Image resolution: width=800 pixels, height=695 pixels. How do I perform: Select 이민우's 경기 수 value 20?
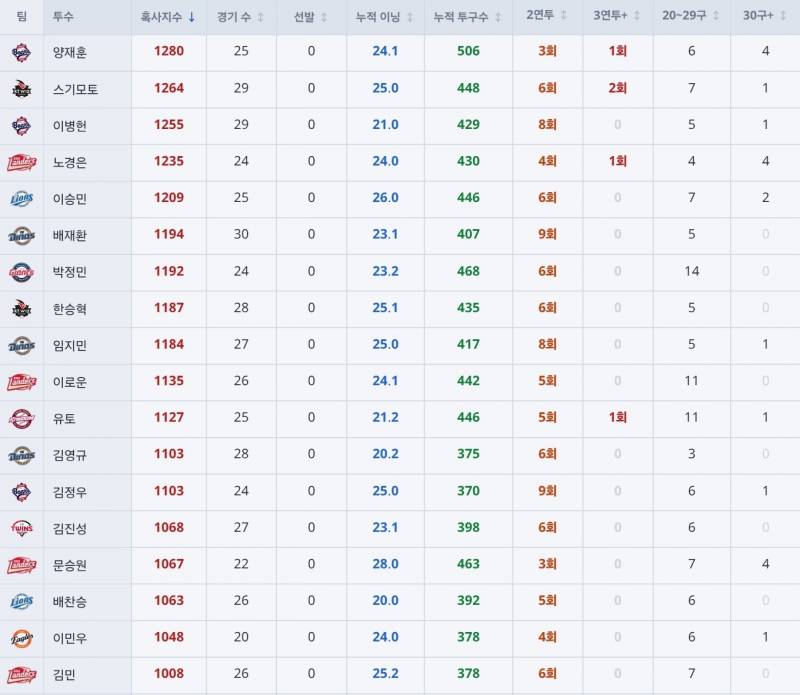coord(241,637)
